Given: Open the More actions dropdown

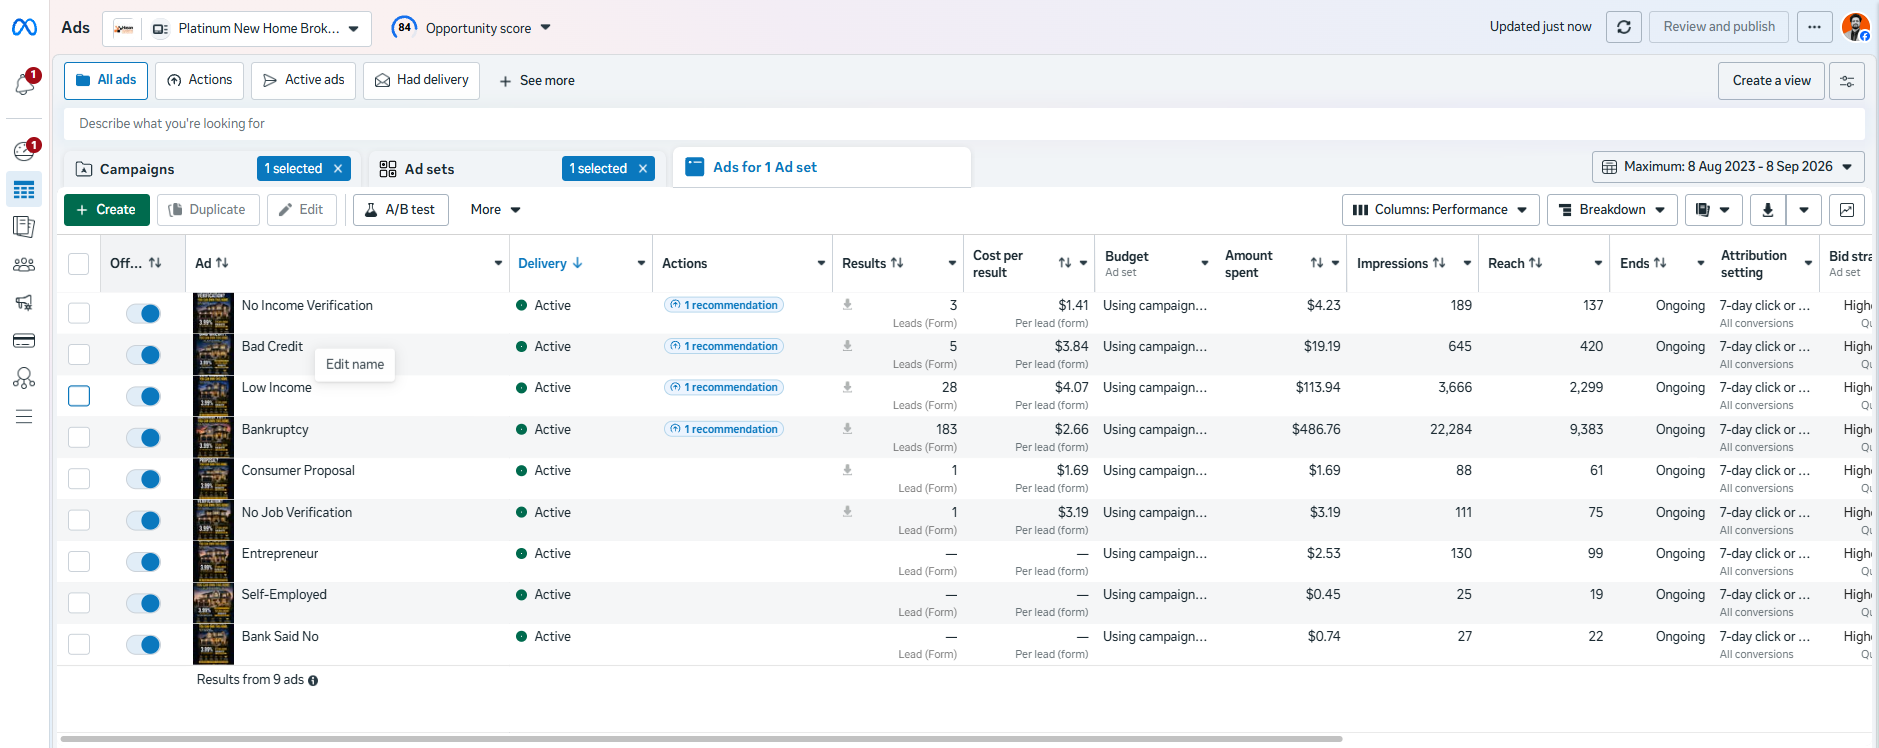Looking at the screenshot, I should click(x=496, y=210).
